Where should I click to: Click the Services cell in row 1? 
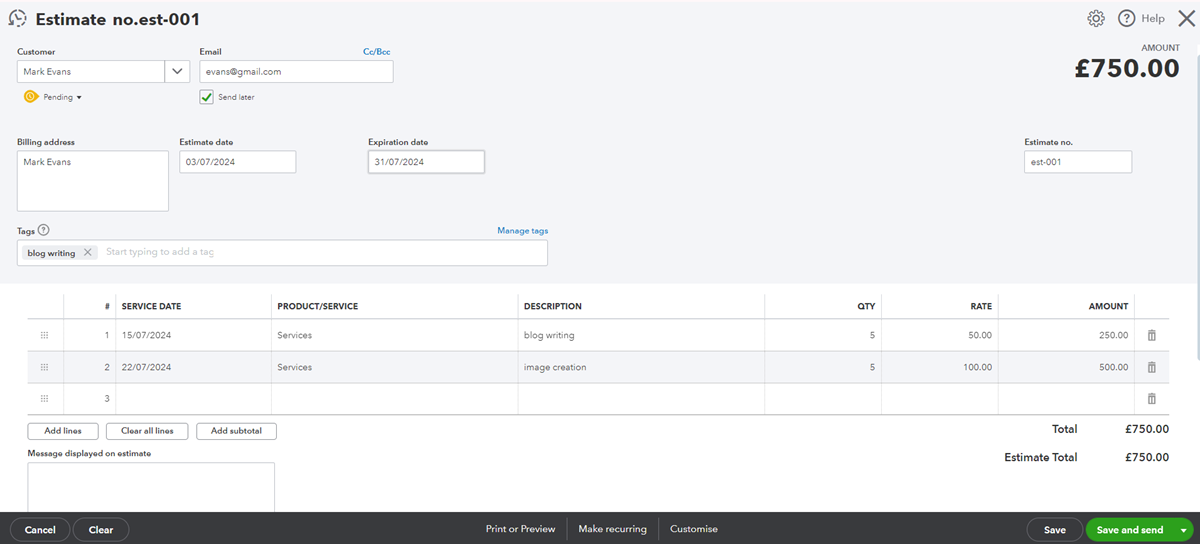tap(395, 335)
